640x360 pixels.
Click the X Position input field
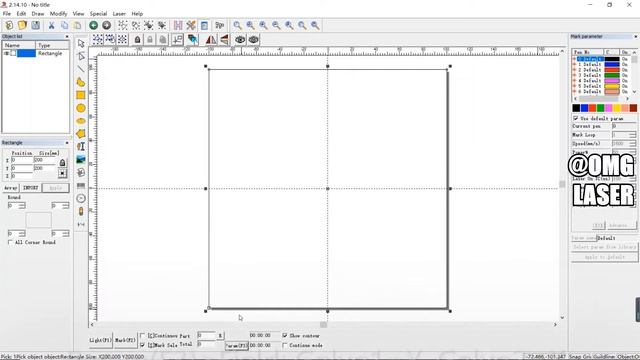pyautogui.click(x=22, y=160)
